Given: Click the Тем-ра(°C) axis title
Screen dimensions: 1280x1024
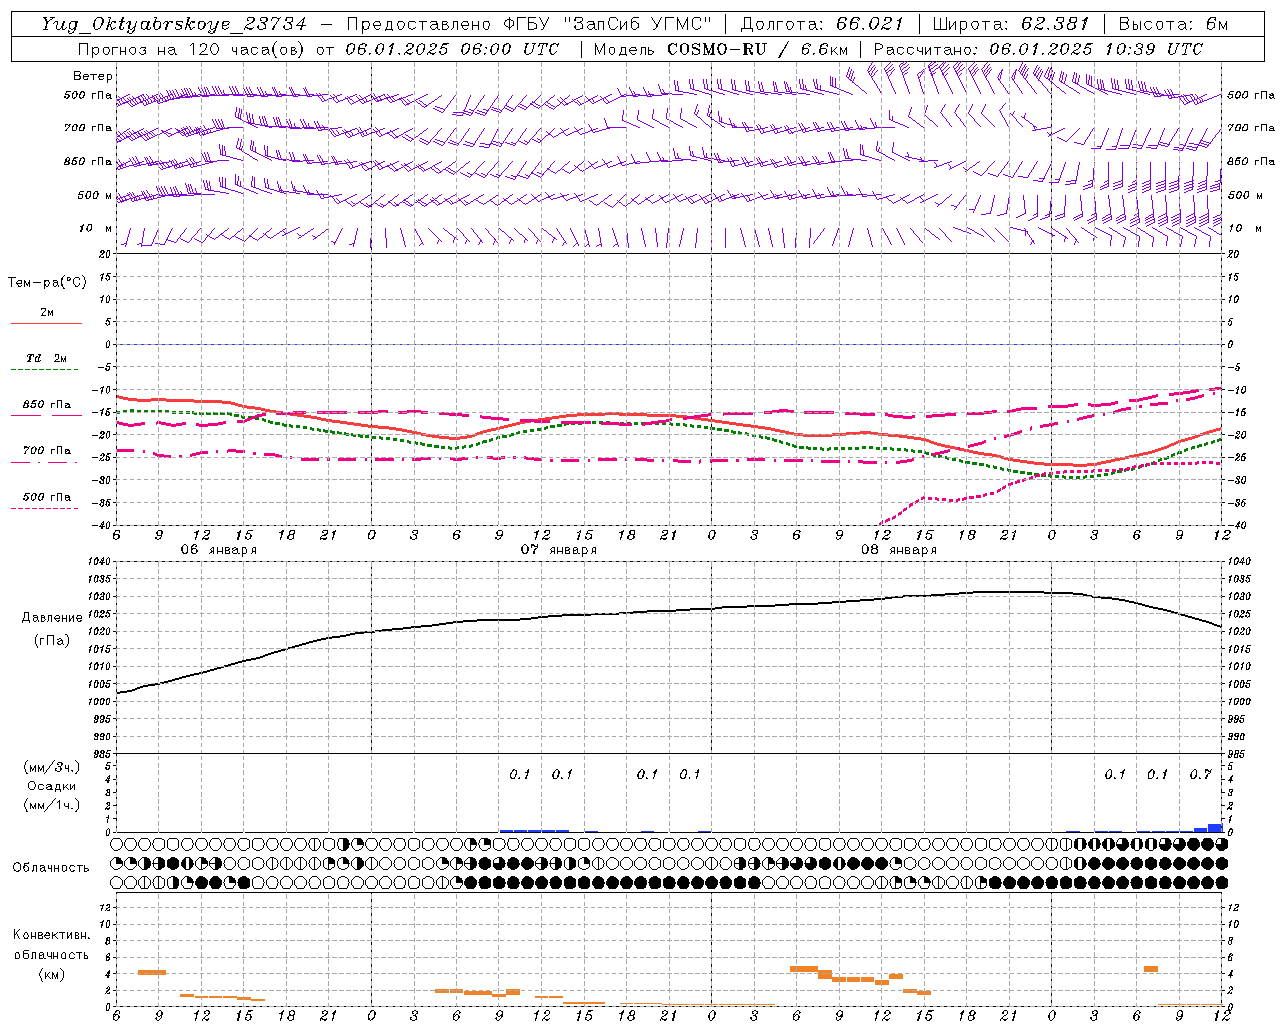Looking at the screenshot, I should tap(47, 283).
